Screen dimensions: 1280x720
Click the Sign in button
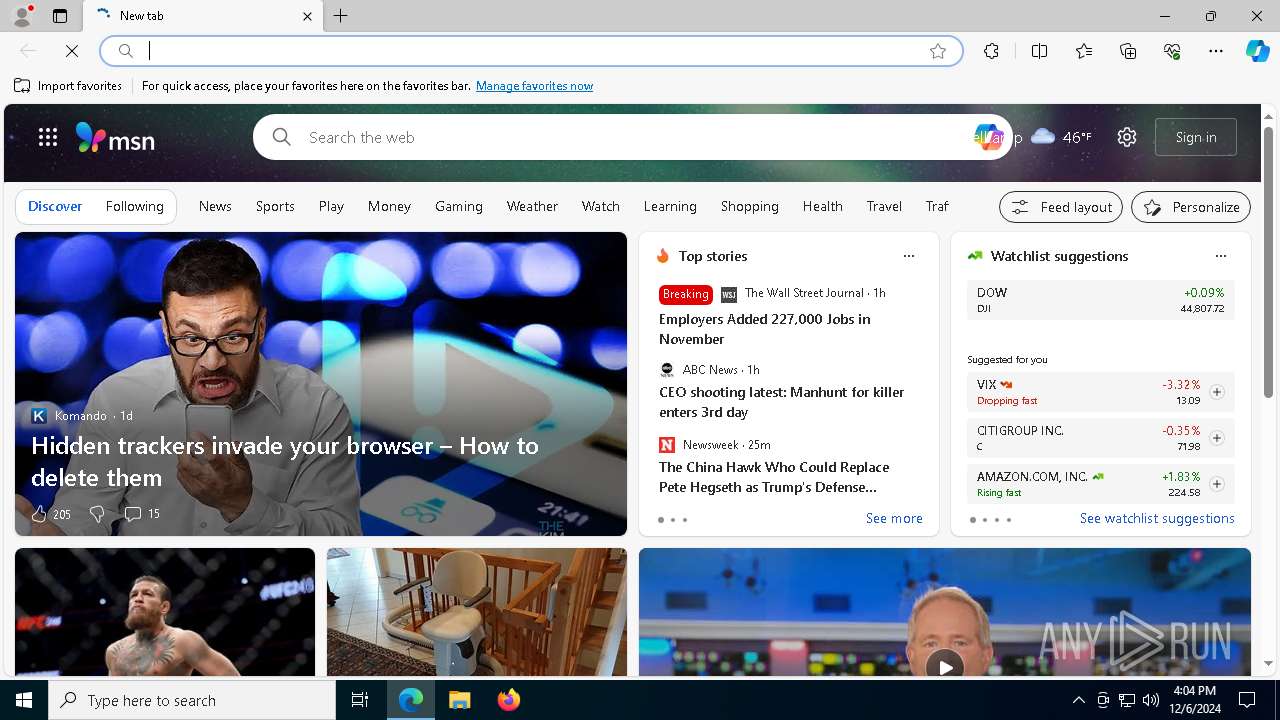tap(1196, 137)
